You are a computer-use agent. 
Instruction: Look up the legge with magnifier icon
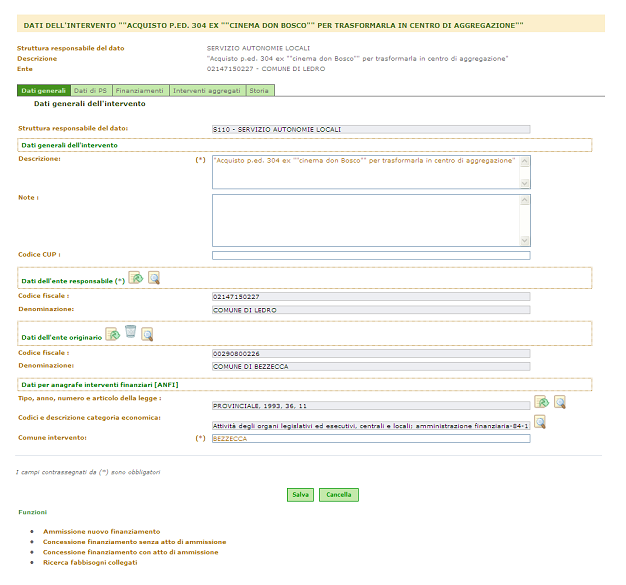coord(560,402)
